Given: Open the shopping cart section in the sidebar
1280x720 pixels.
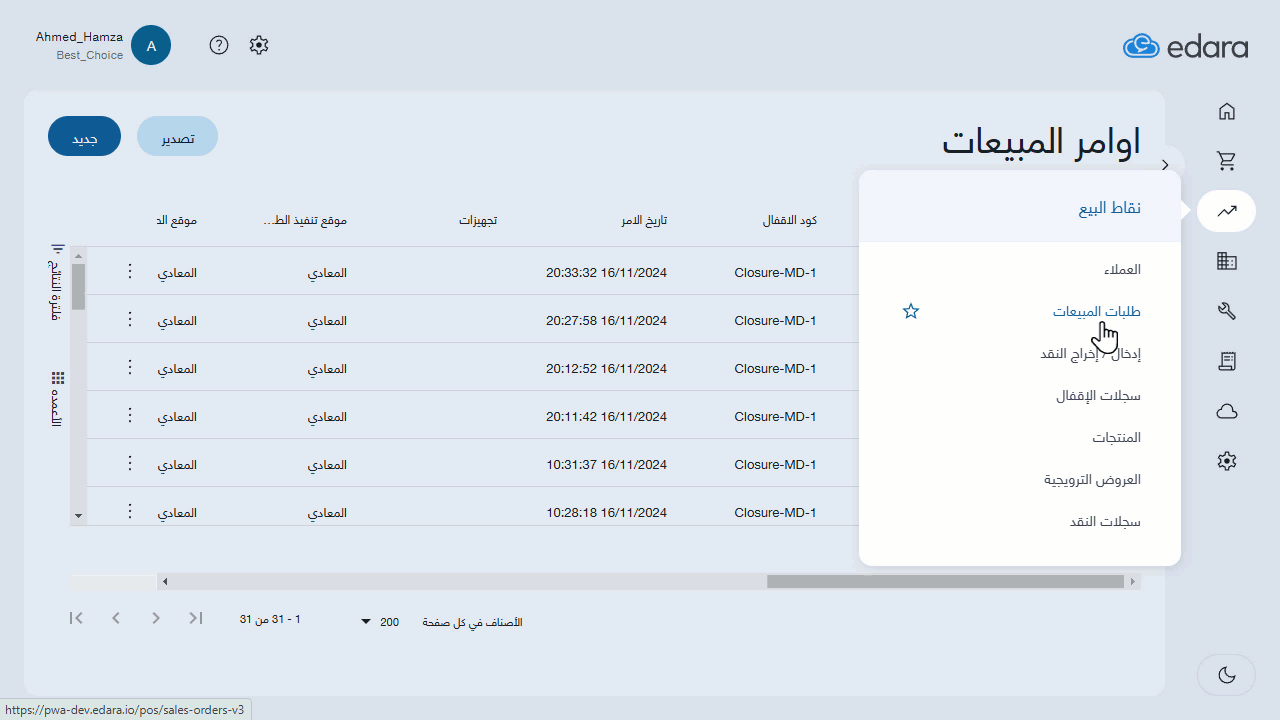Looking at the screenshot, I should point(1227,161).
